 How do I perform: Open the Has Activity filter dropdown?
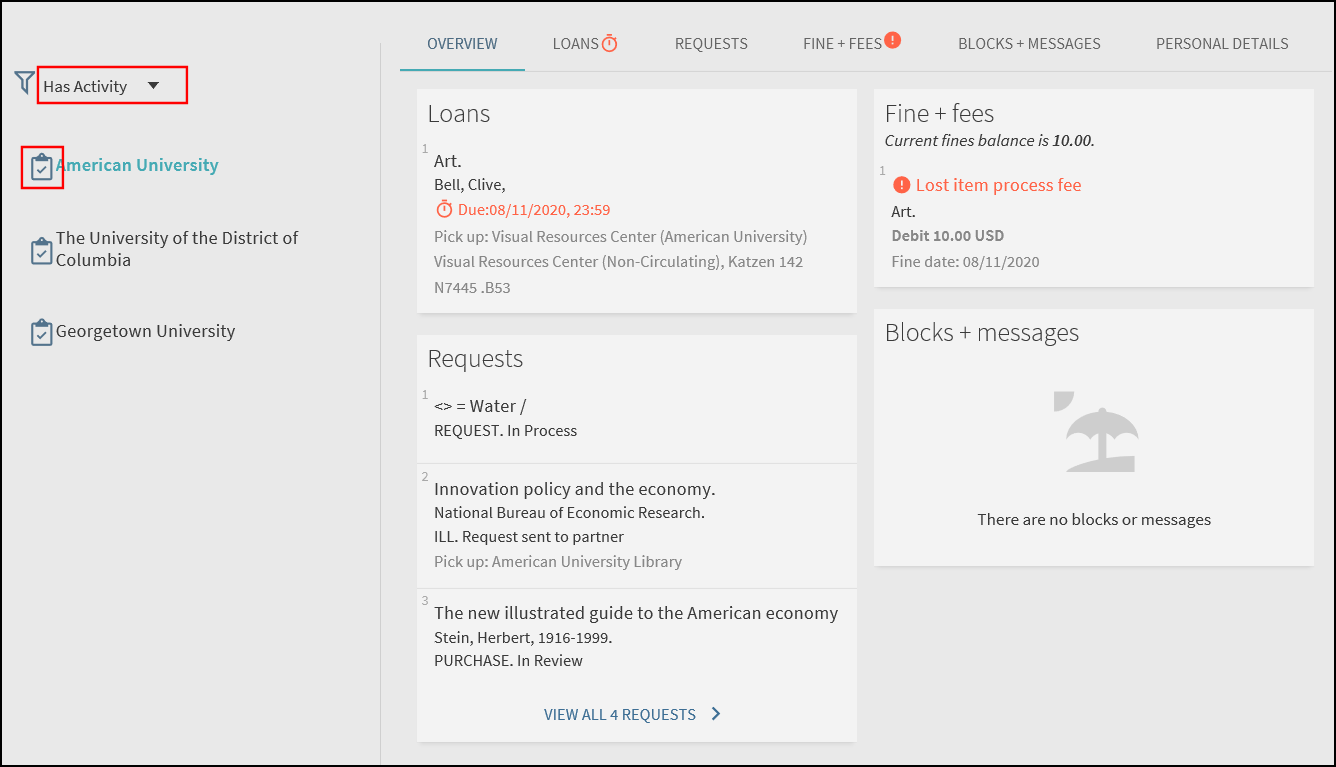[x=100, y=86]
